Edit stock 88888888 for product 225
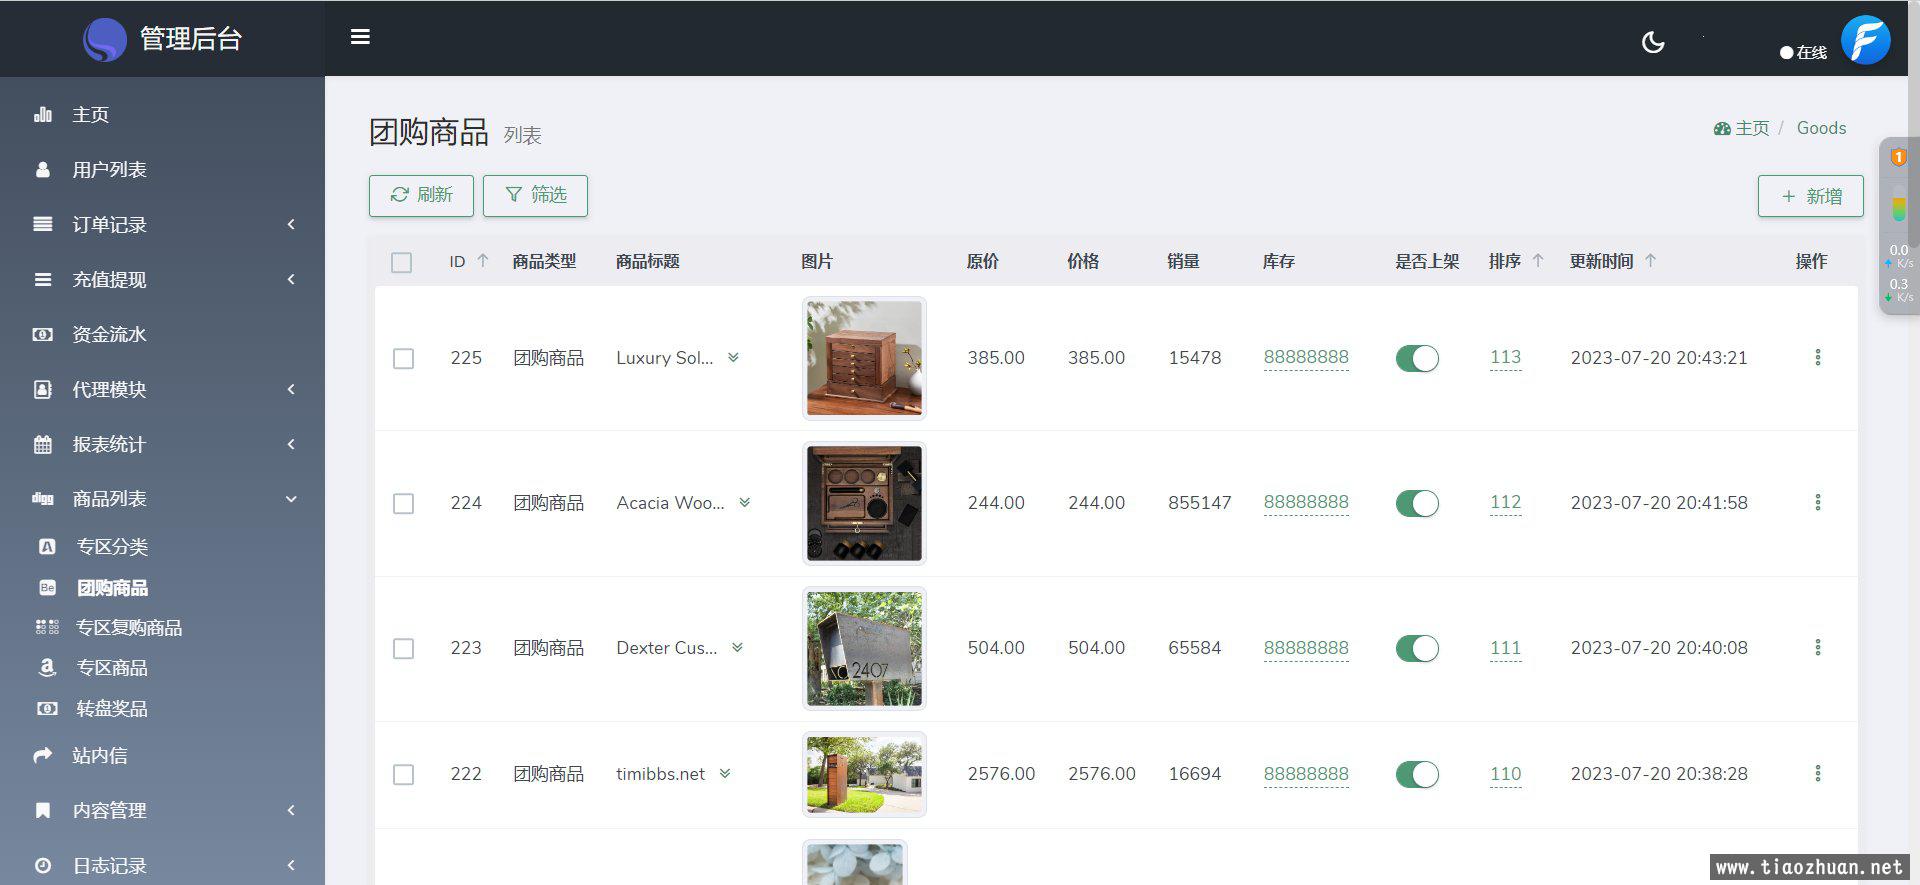The width and height of the screenshot is (1920, 885). 1306,358
